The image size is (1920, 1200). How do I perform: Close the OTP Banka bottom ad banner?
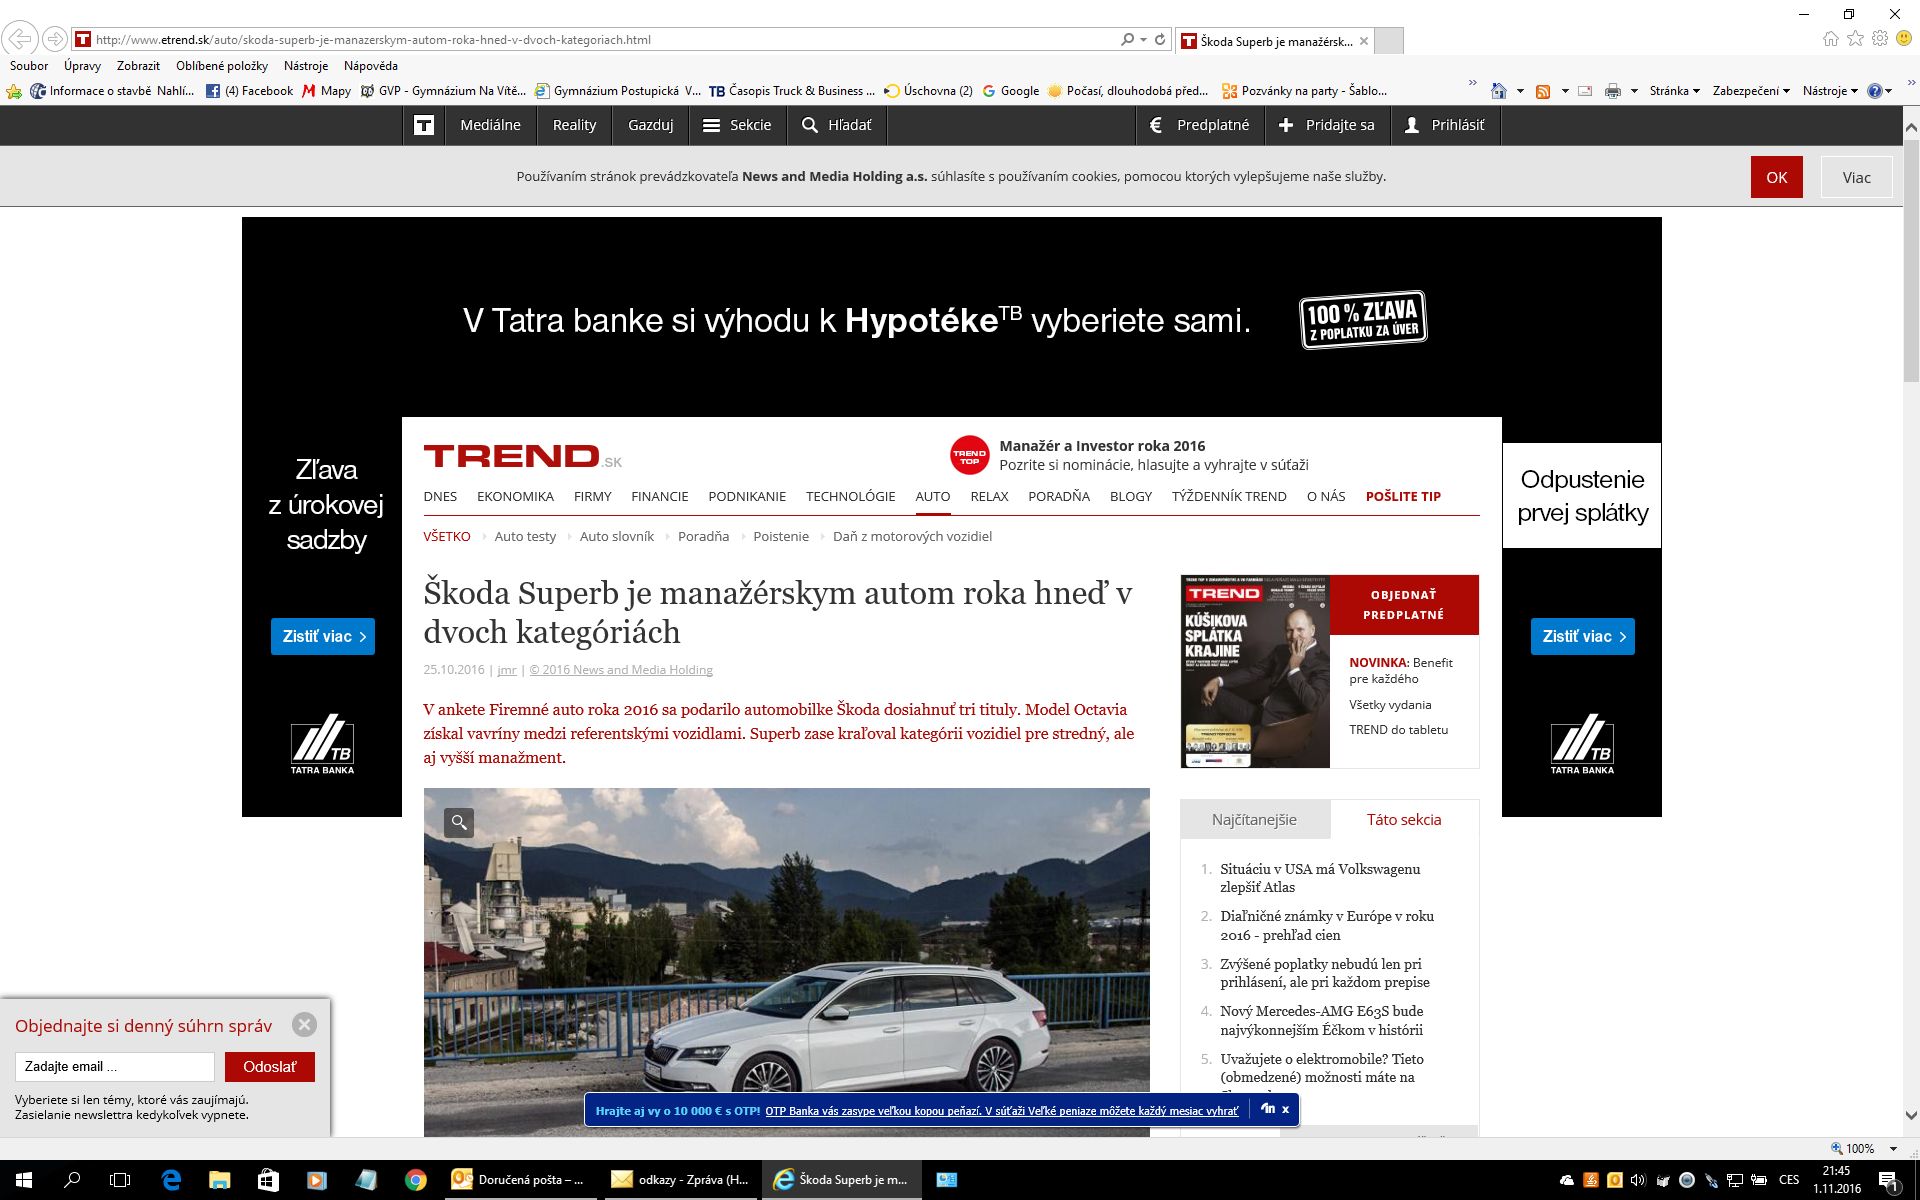click(x=1286, y=1109)
